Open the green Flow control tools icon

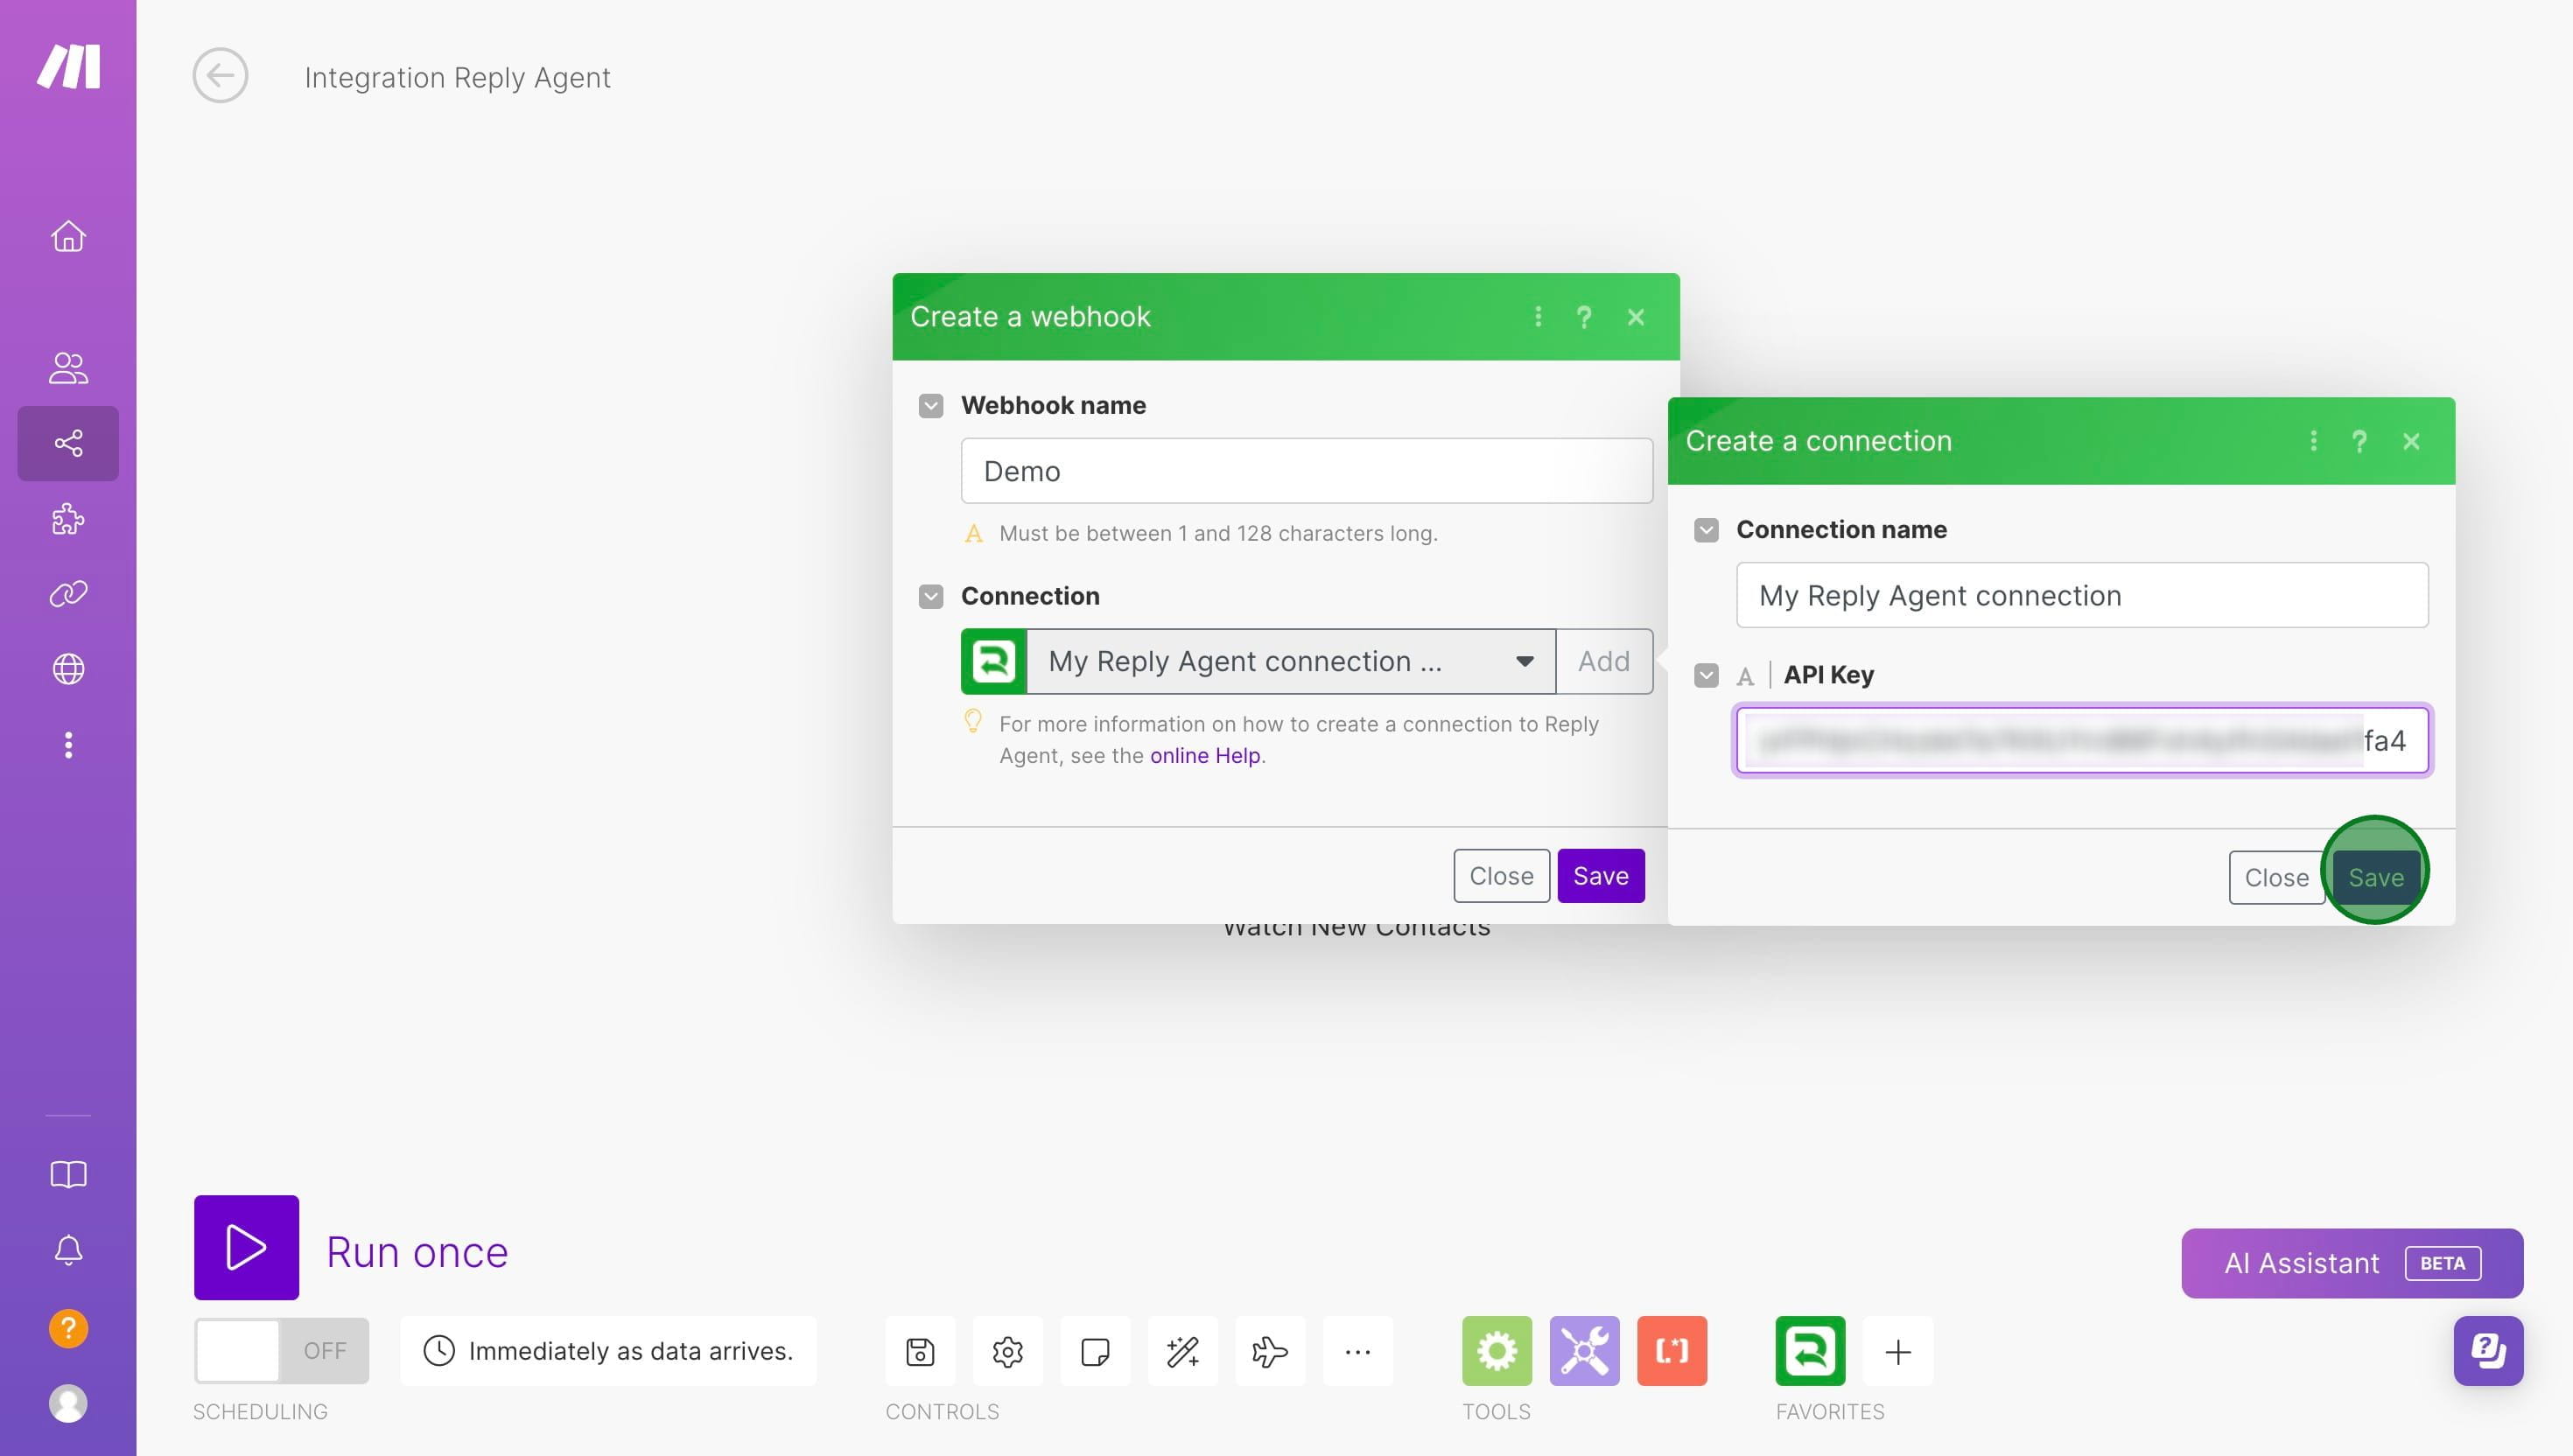click(1497, 1351)
